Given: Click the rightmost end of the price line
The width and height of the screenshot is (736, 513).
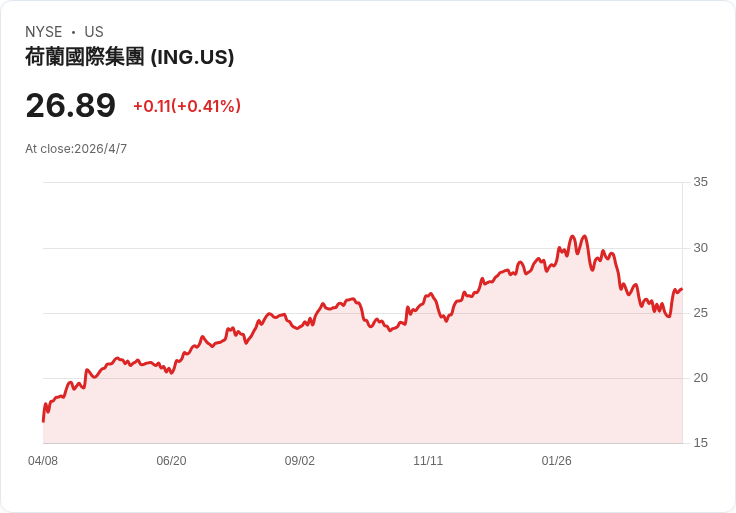Looking at the screenshot, I should (681, 289).
